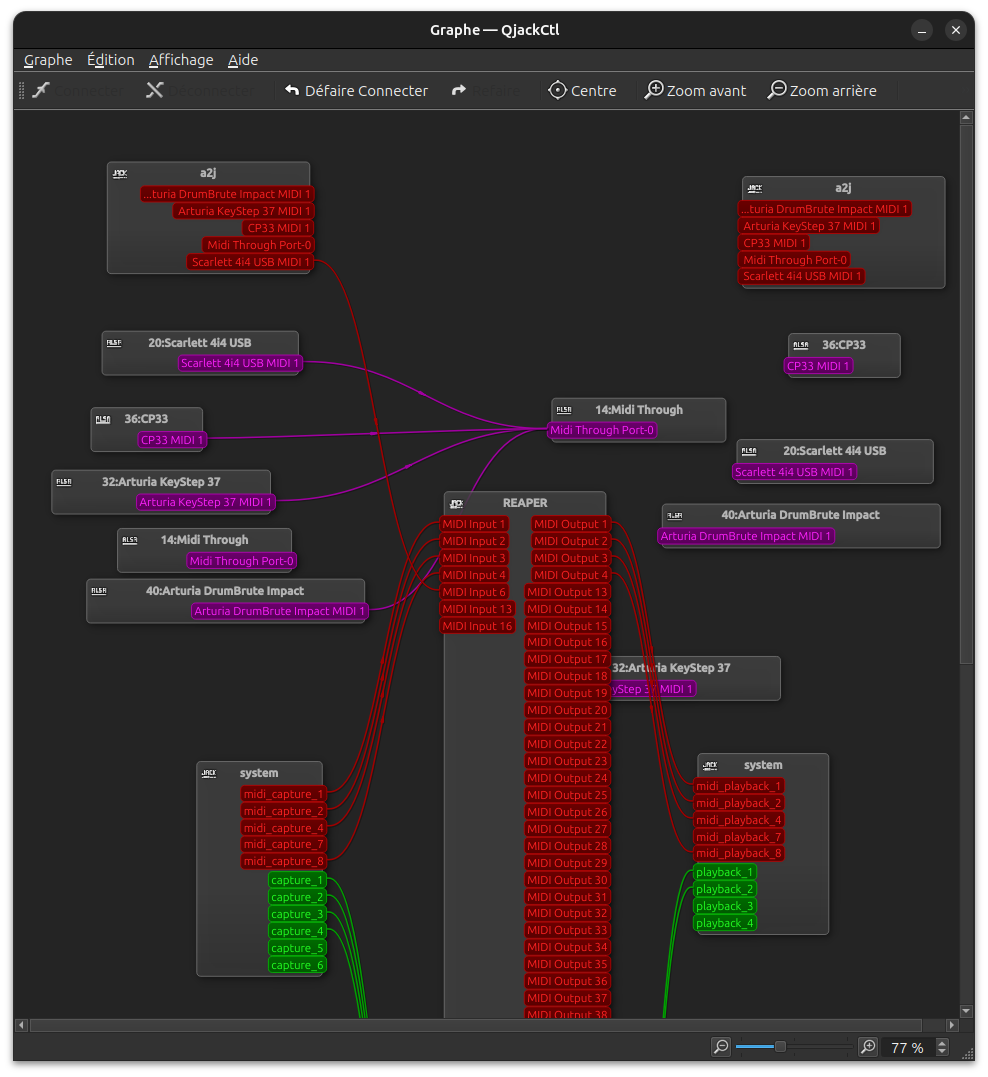Image resolution: width=988 pixels, height=1077 pixels.
Task: Click ALSA icon on center 14:Midi Through node
Action: 564,410
